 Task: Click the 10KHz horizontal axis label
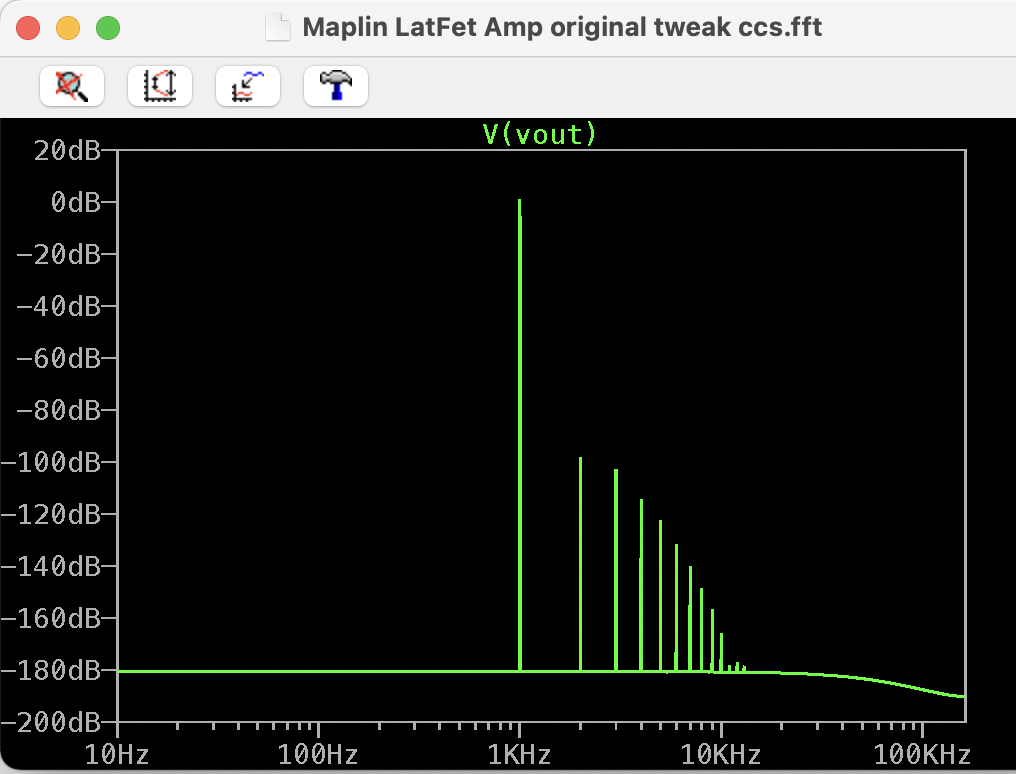(x=721, y=755)
